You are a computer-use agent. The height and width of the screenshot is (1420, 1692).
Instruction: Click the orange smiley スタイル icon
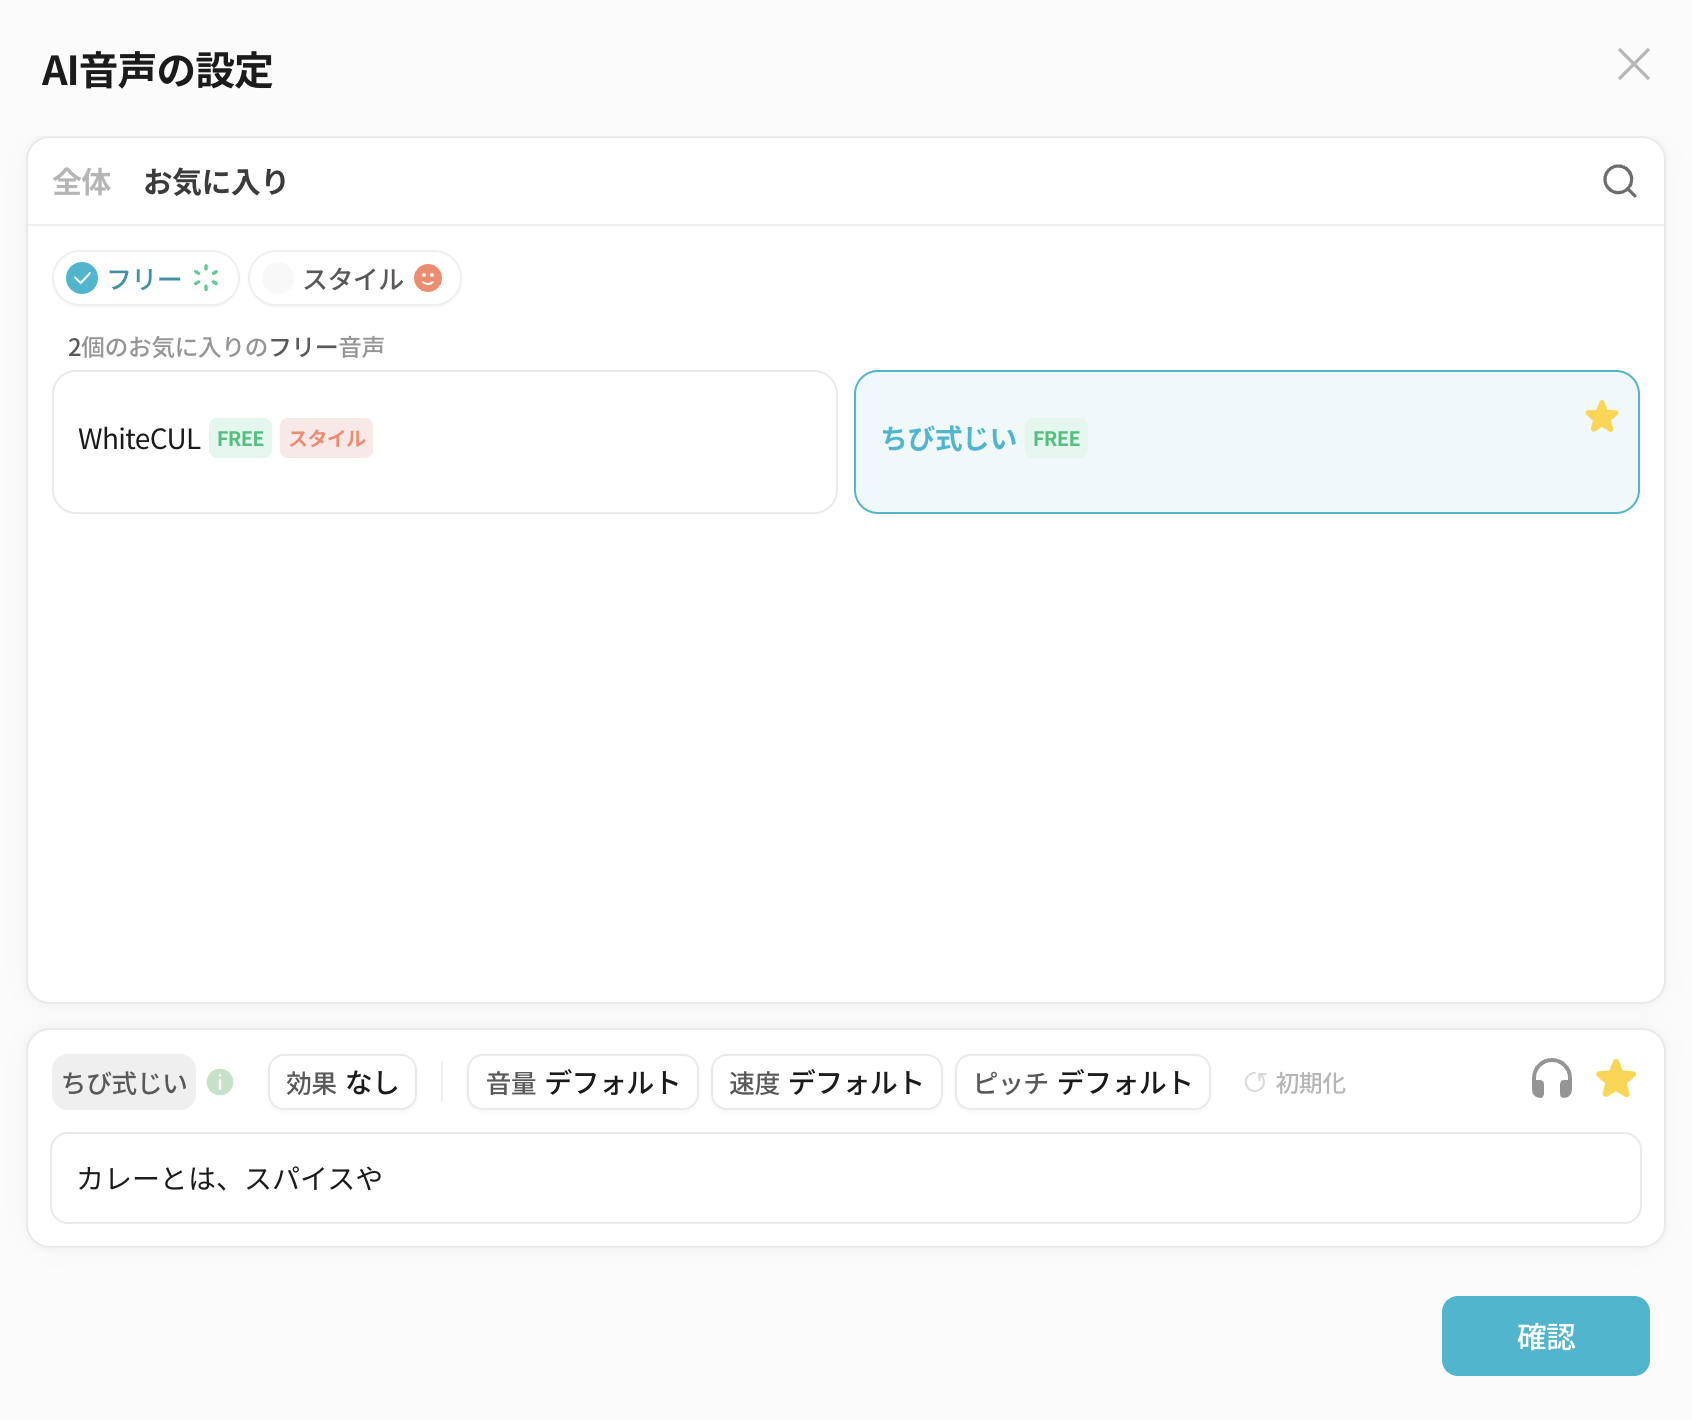tap(428, 277)
